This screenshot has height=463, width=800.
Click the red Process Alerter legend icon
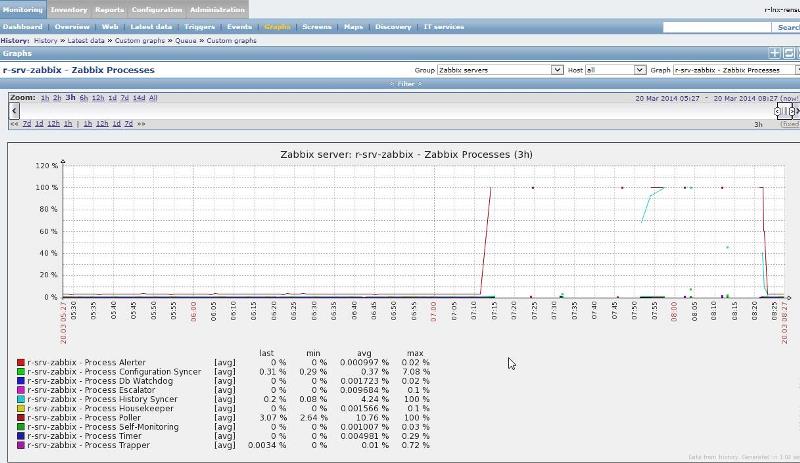coord(20,362)
